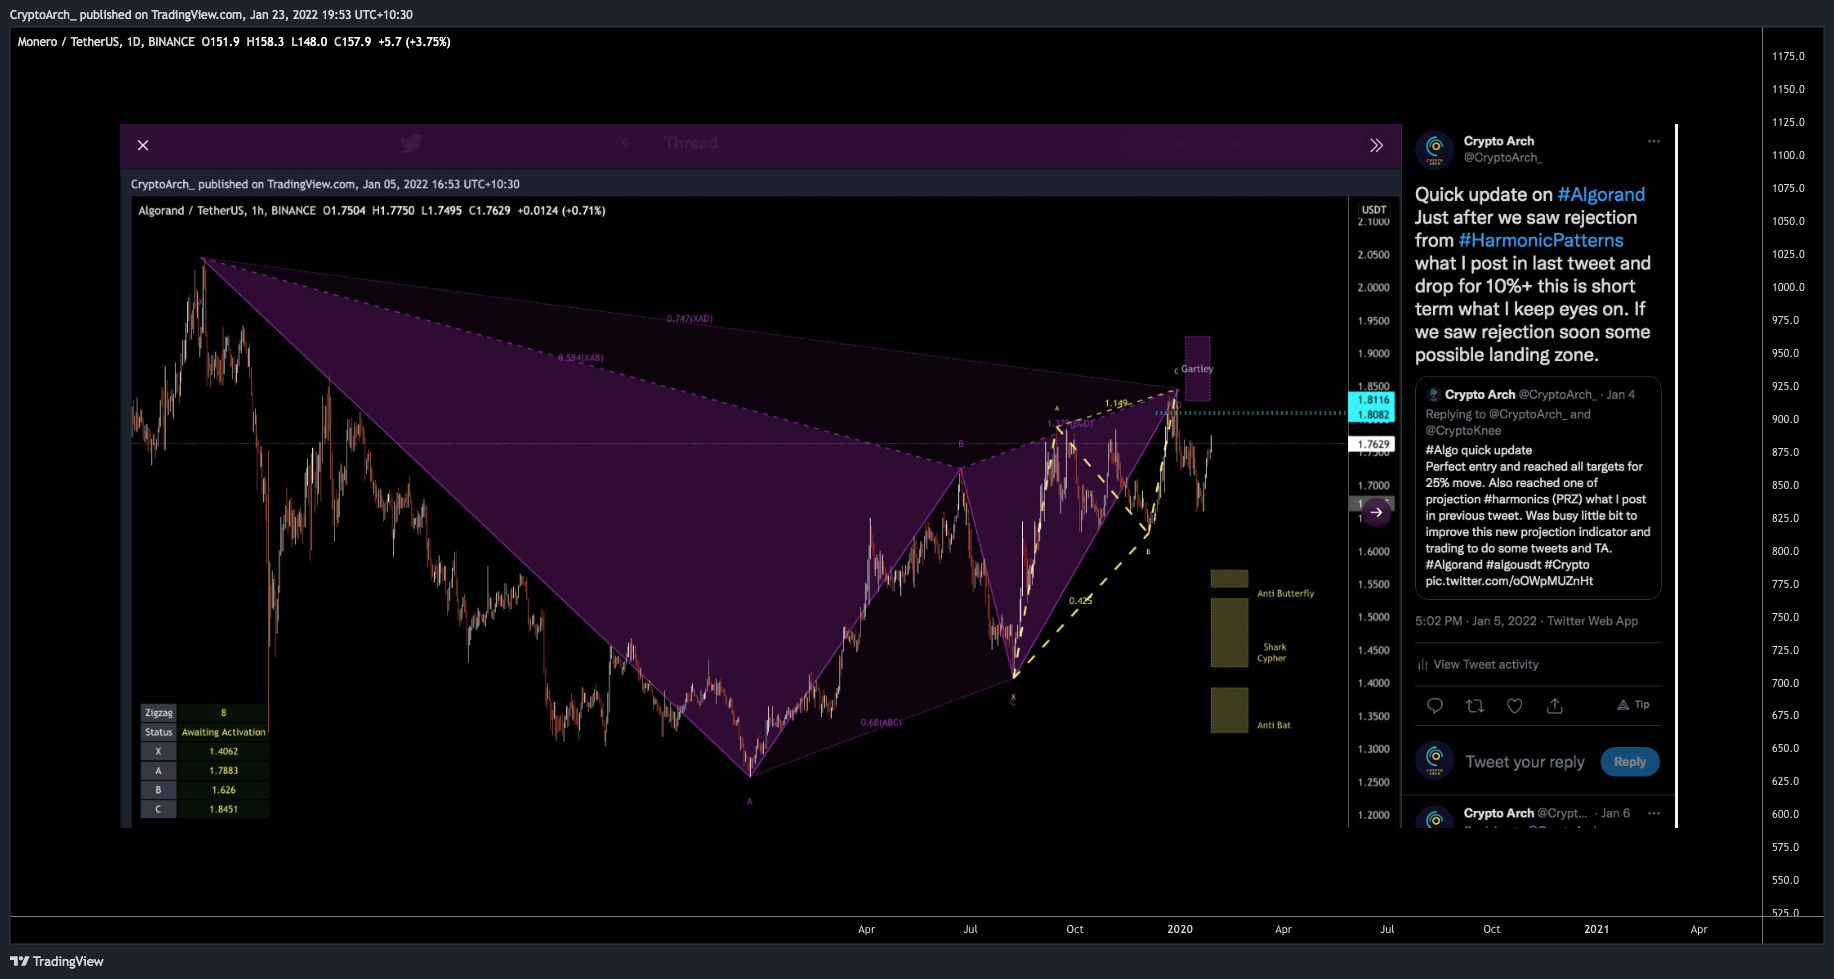
Task: Open Crypto Arch's profile avatar on the main tweet
Action: pyautogui.click(x=1434, y=149)
